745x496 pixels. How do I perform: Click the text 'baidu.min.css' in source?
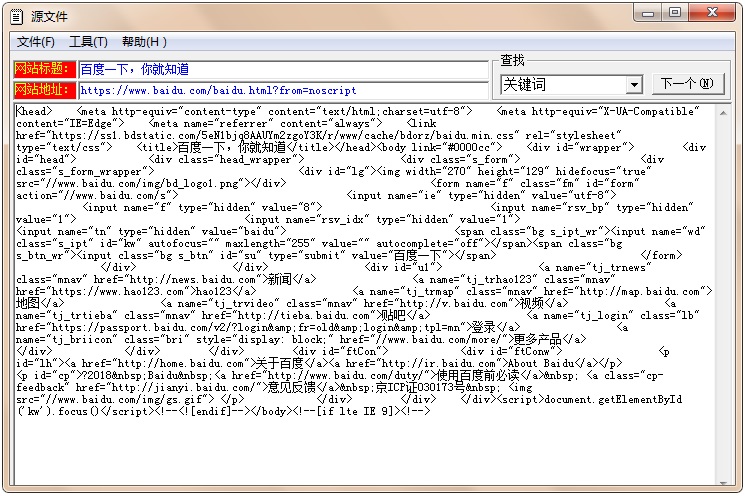tap(475, 136)
